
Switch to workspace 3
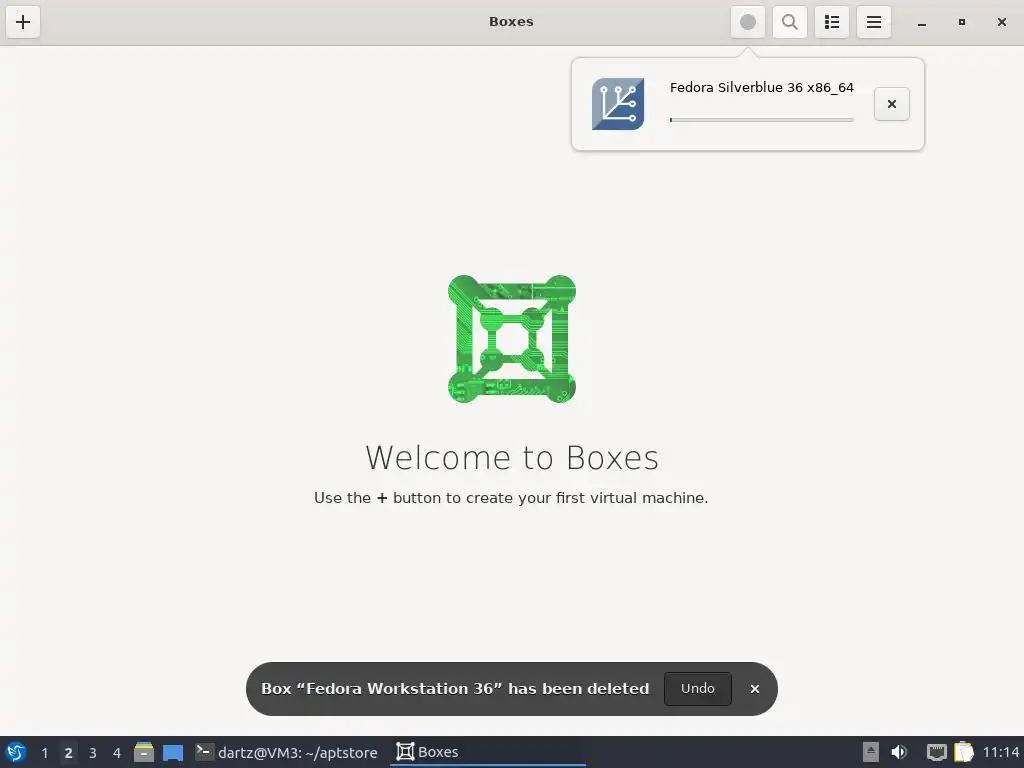93,753
